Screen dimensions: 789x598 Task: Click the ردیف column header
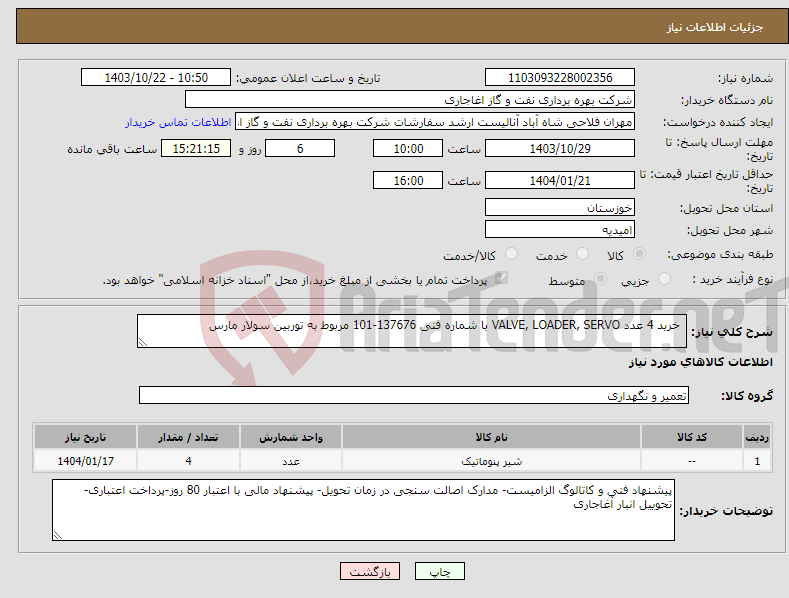click(757, 437)
